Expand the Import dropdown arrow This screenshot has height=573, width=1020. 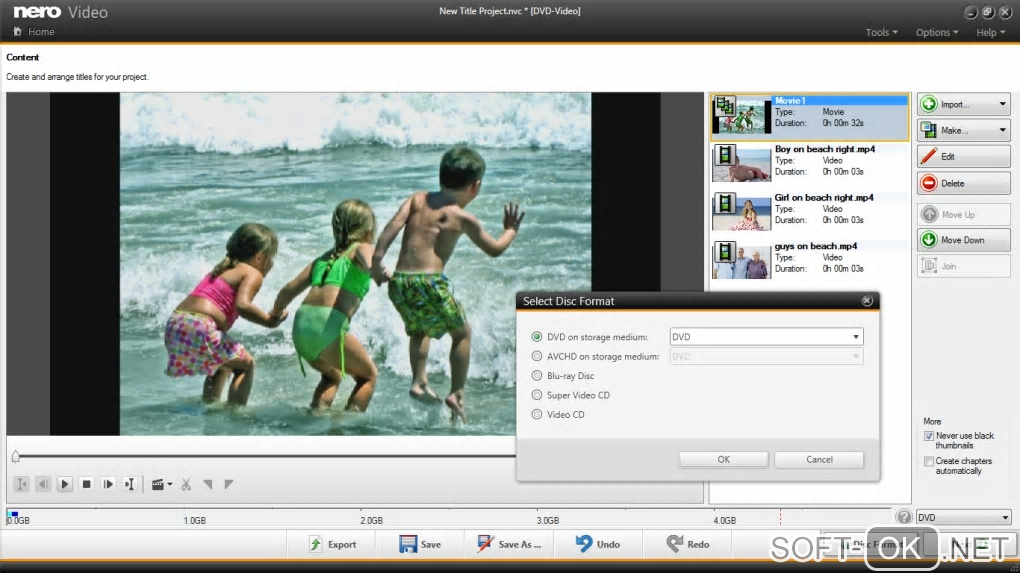[1002, 104]
